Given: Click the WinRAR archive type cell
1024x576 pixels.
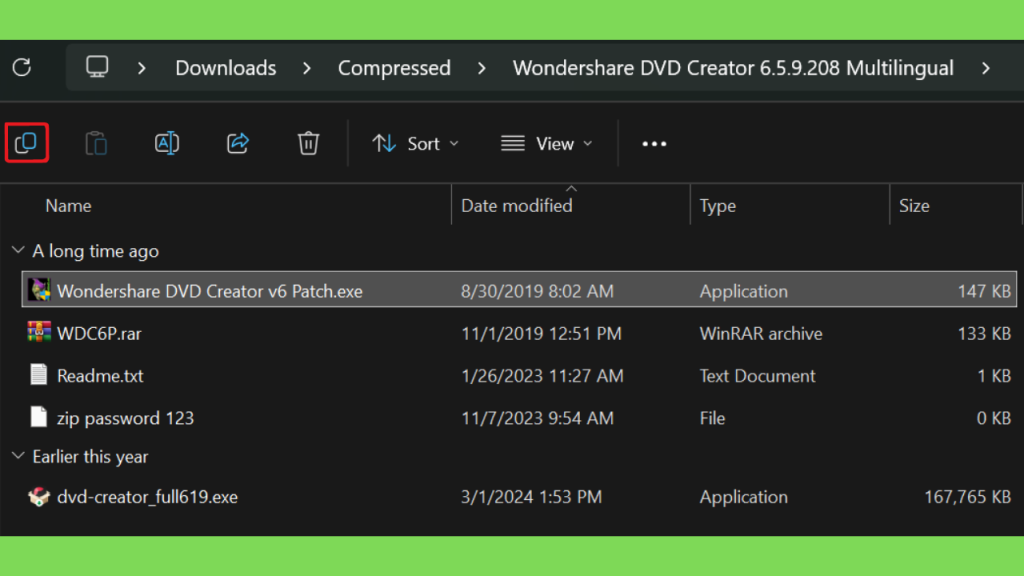Looking at the screenshot, I should tap(761, 333).
